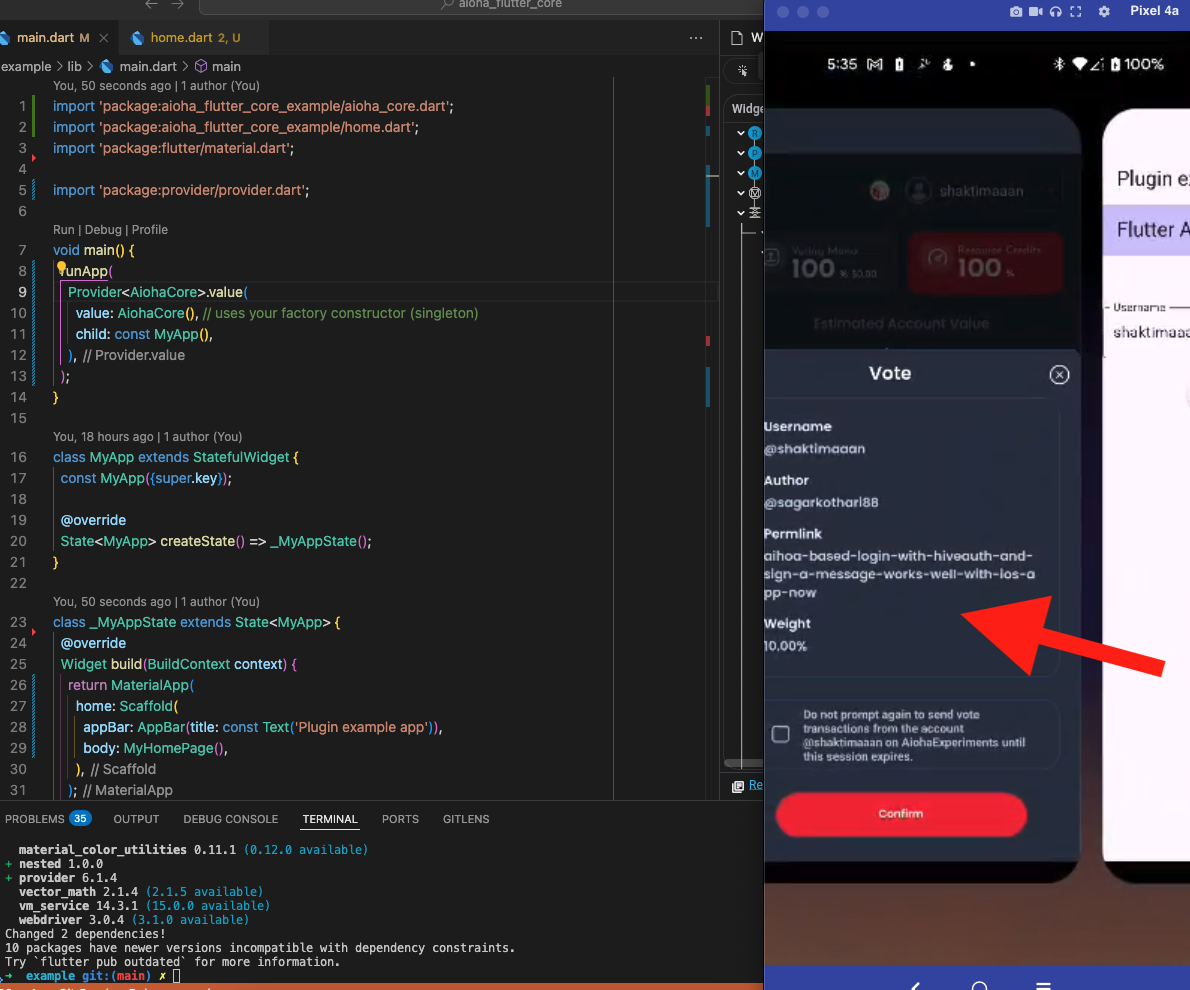The width and height of the screenshot is (1190, 990).
Task: Click the 'lib' breadcrumb segment
Action: [74, 66]
